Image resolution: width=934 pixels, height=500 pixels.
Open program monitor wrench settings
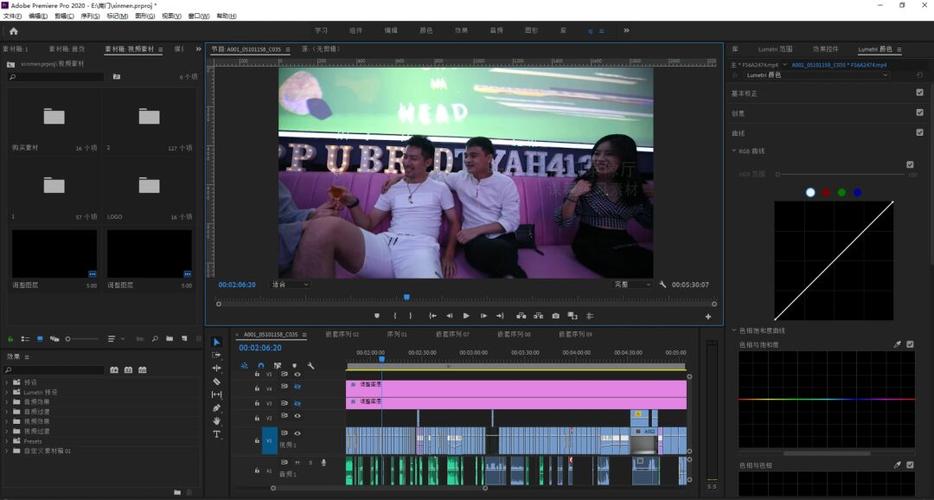click(x=663, y=285)
